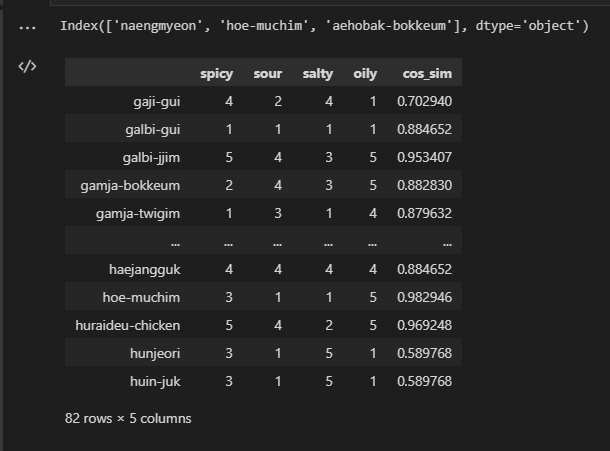Select the salty column header
This screenshot has width=610, height=451.
[x=318, y=73]
